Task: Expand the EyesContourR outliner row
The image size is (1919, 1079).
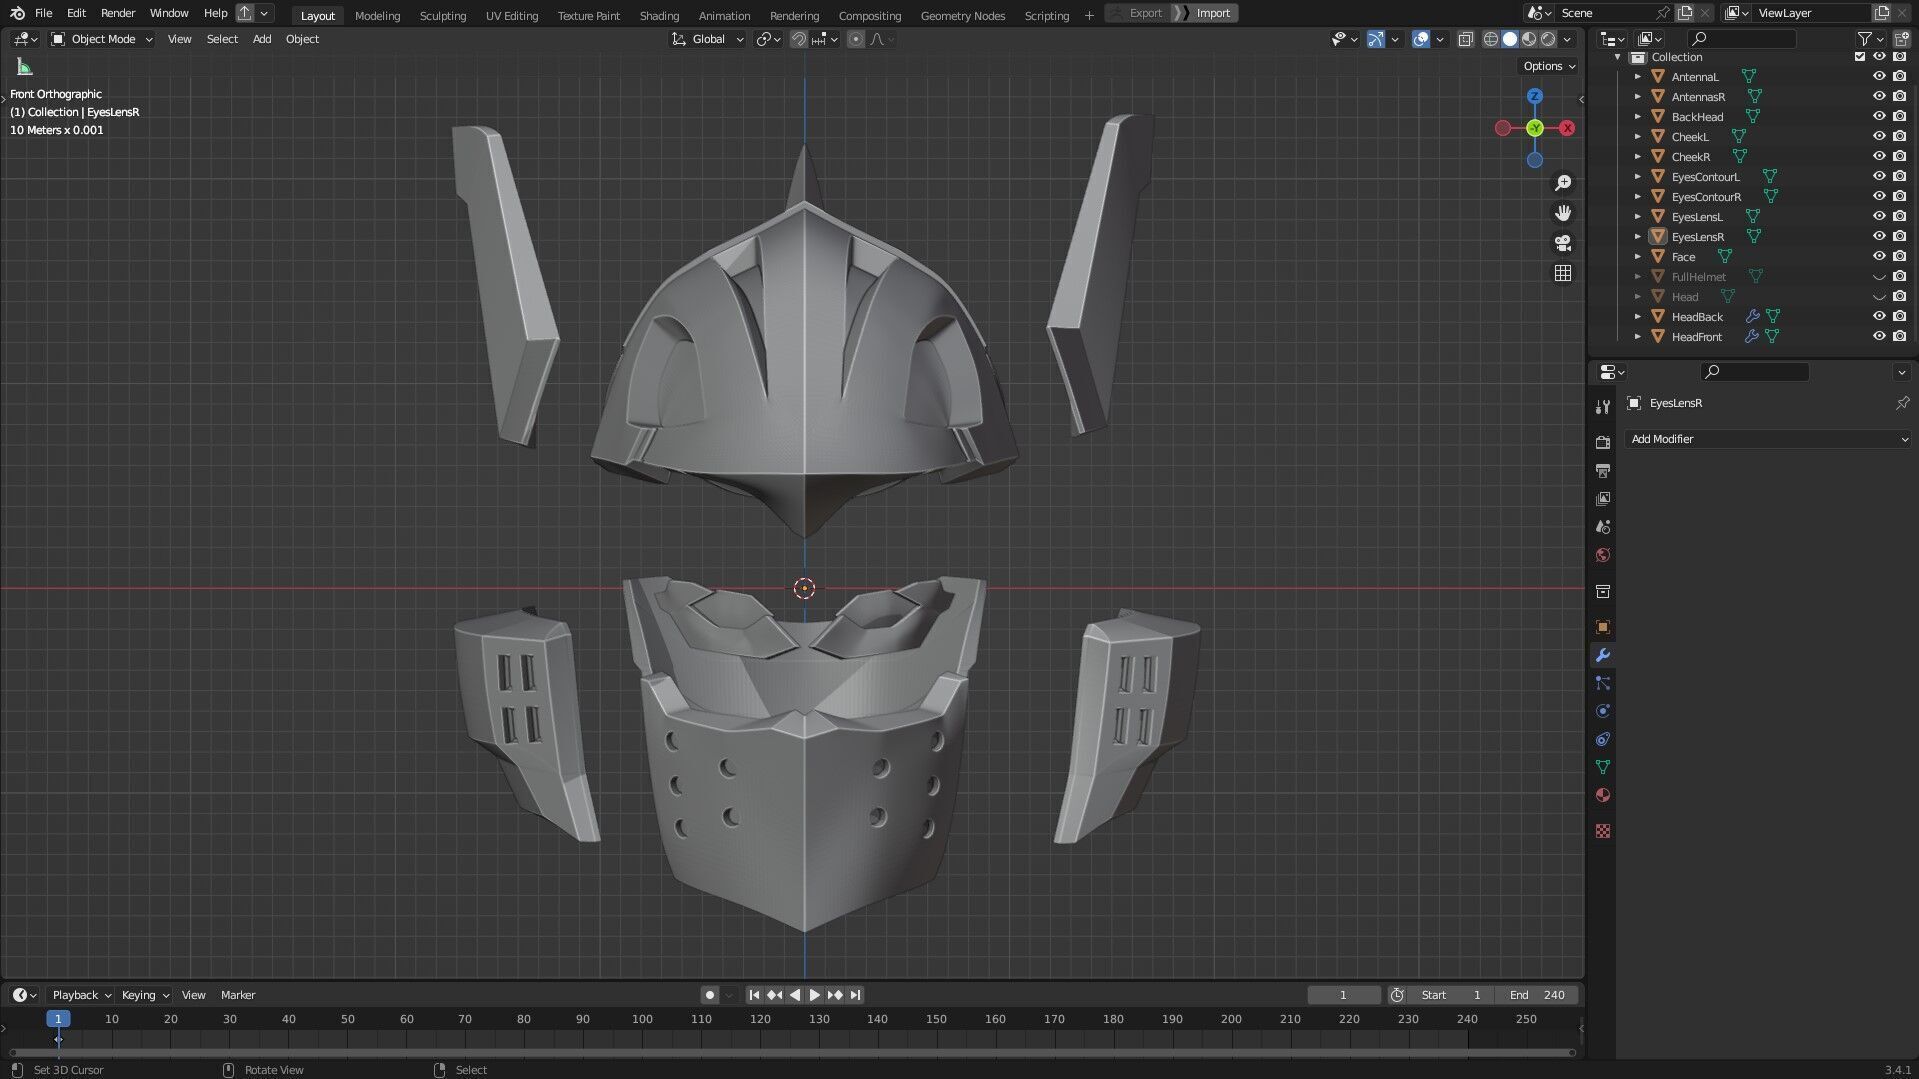Action: pos(1637,197)
